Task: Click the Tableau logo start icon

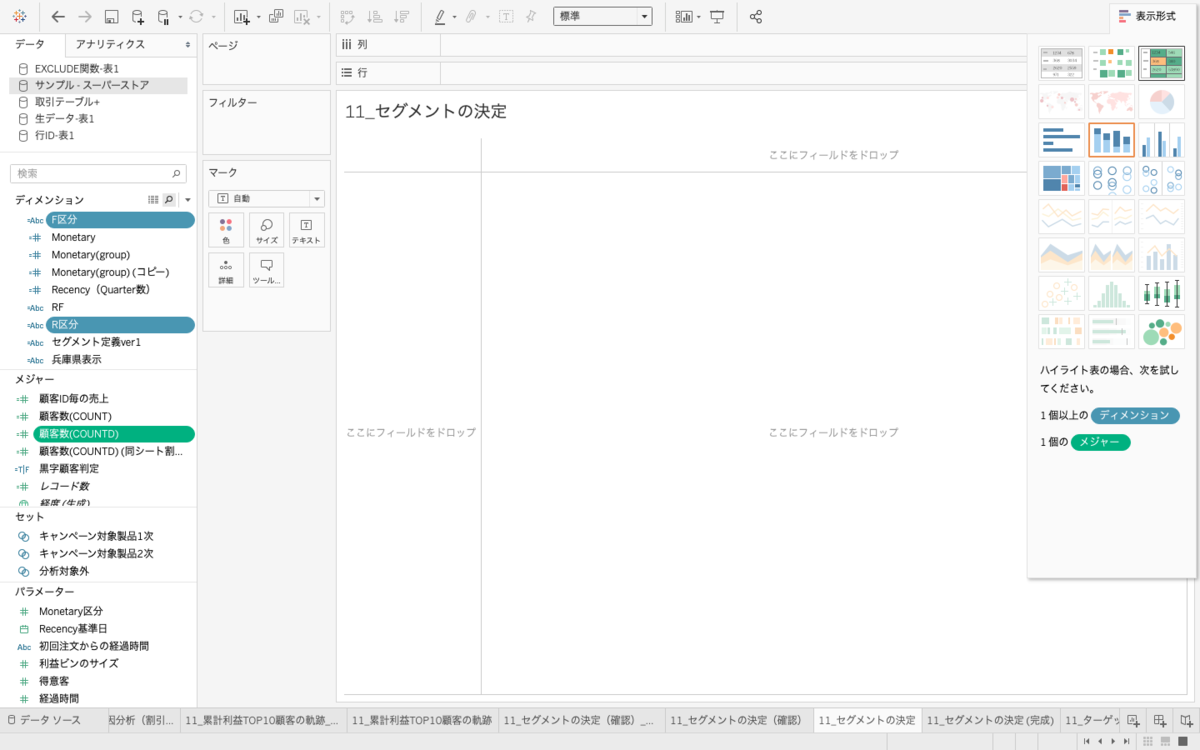Action: pos(19,16)
